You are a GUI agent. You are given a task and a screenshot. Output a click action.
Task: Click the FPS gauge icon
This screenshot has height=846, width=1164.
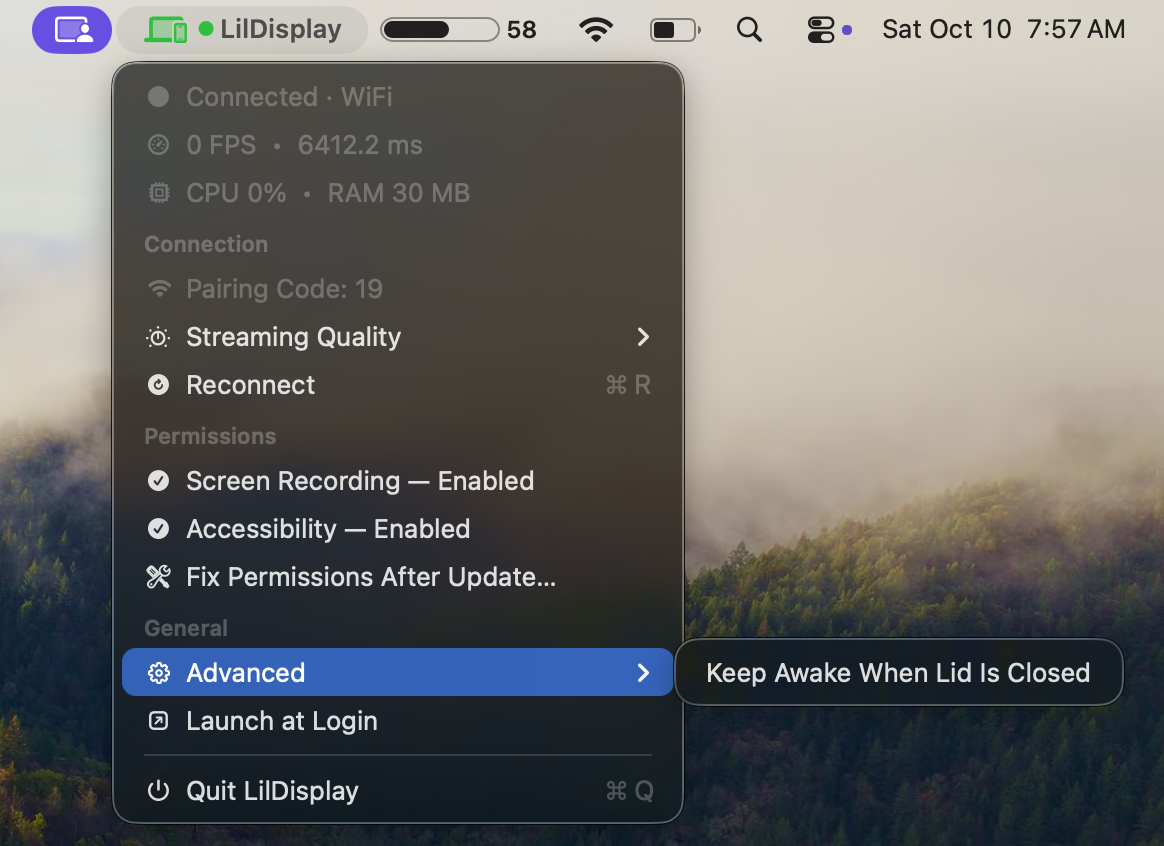pos(158,145)
